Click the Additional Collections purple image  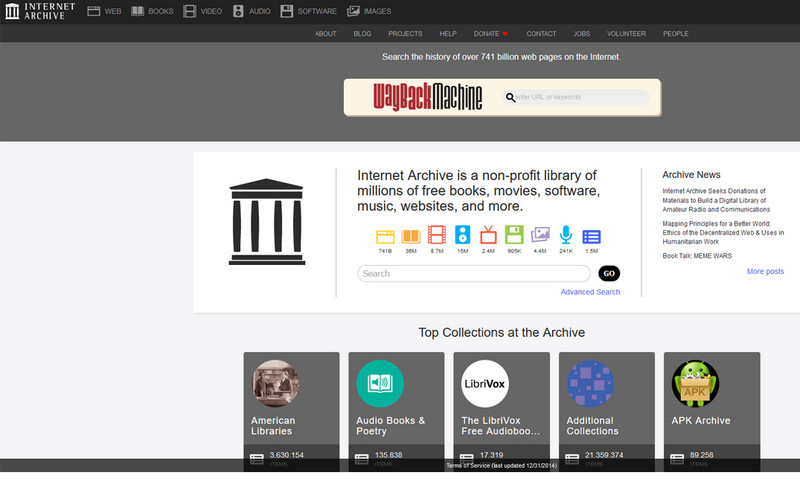tap(590, 384)
